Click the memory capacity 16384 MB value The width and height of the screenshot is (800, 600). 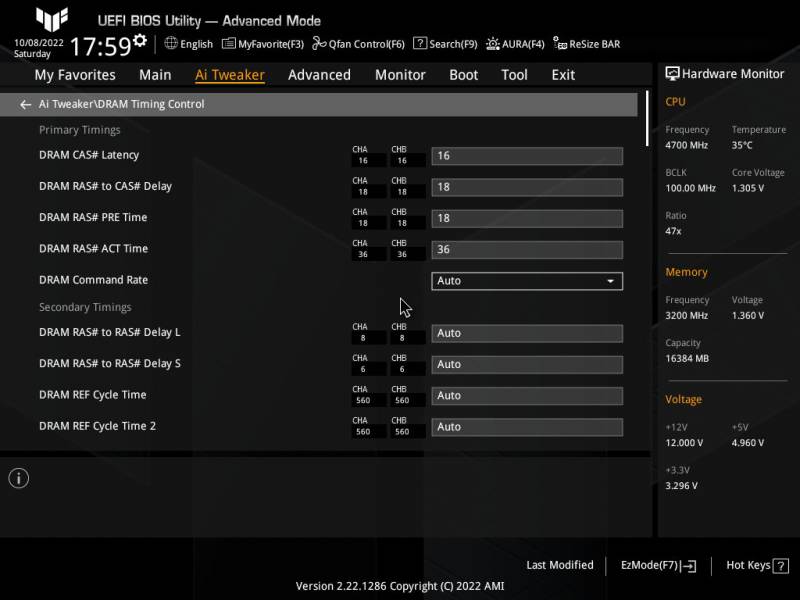687,359
